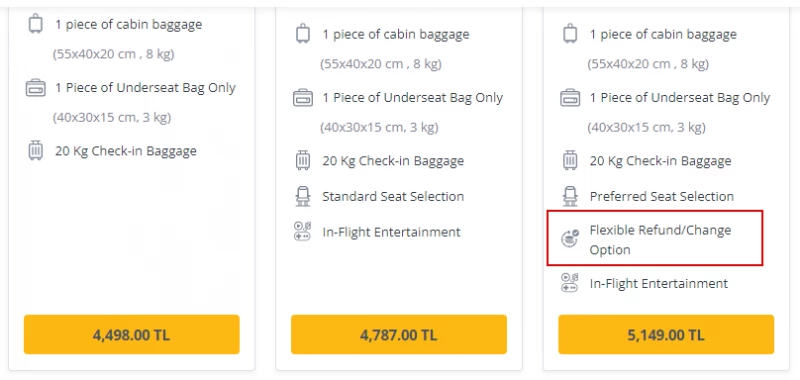Viewport: 800px width, 380px height.
Task: Click 1 Piece of Underseat Bag Only in right card
Action: point(680,98)
